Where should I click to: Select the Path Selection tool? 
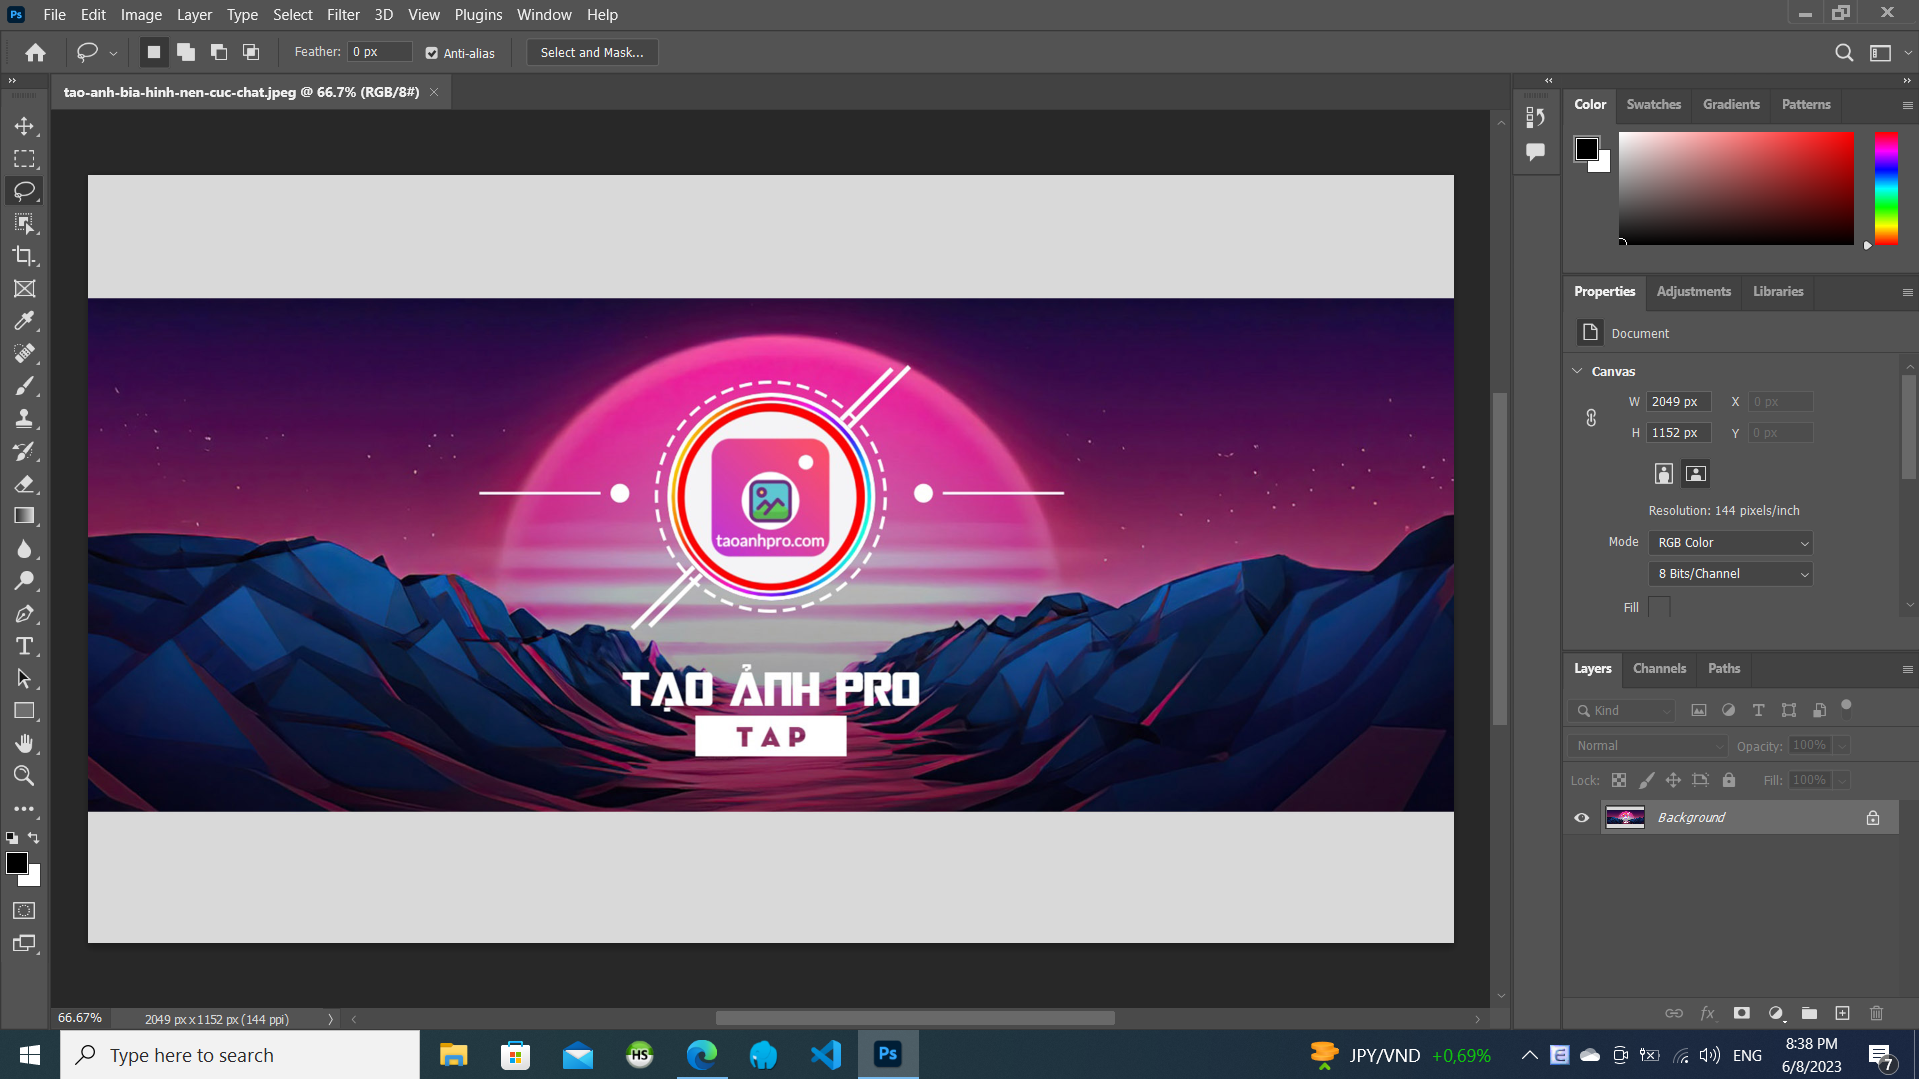coord(24,679)
